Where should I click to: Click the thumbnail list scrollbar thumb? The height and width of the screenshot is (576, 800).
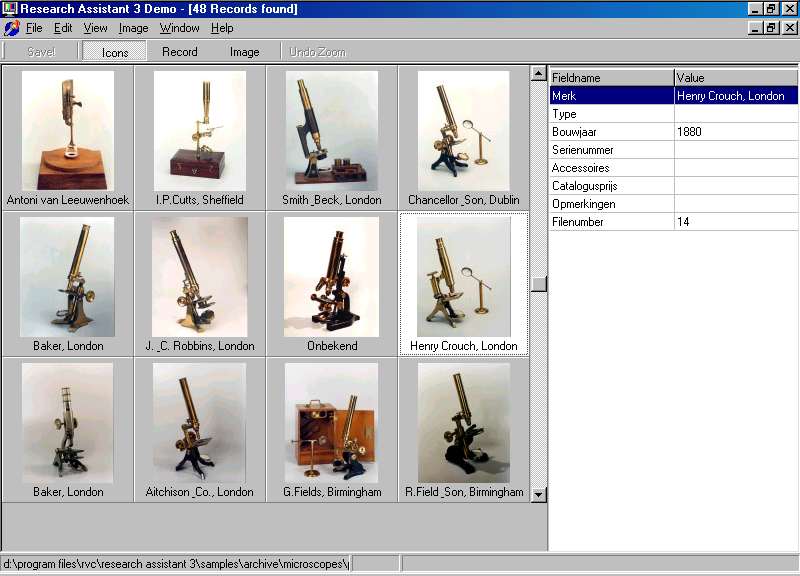point(539,284)
